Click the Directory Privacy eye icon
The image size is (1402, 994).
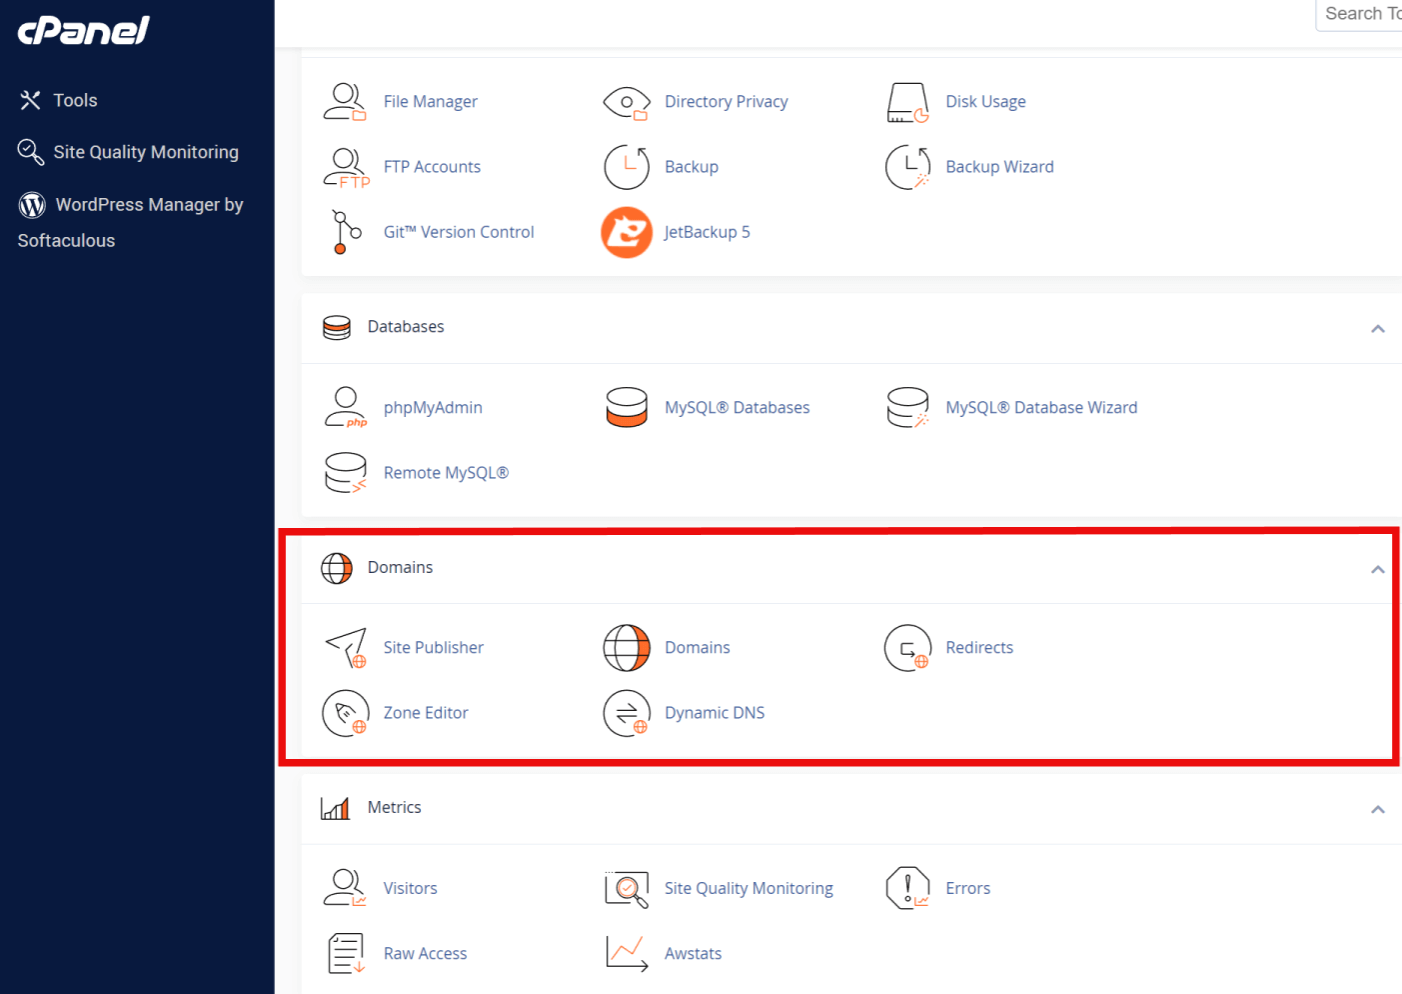(627, 102)
